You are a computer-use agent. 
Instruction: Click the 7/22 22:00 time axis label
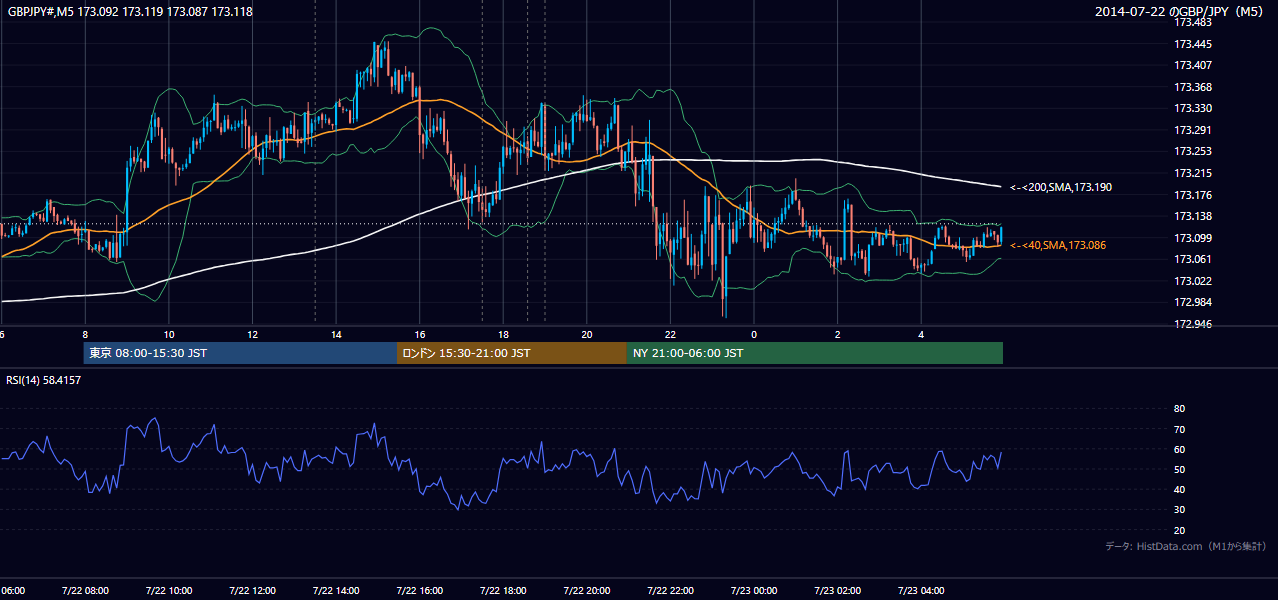[670, 591]
